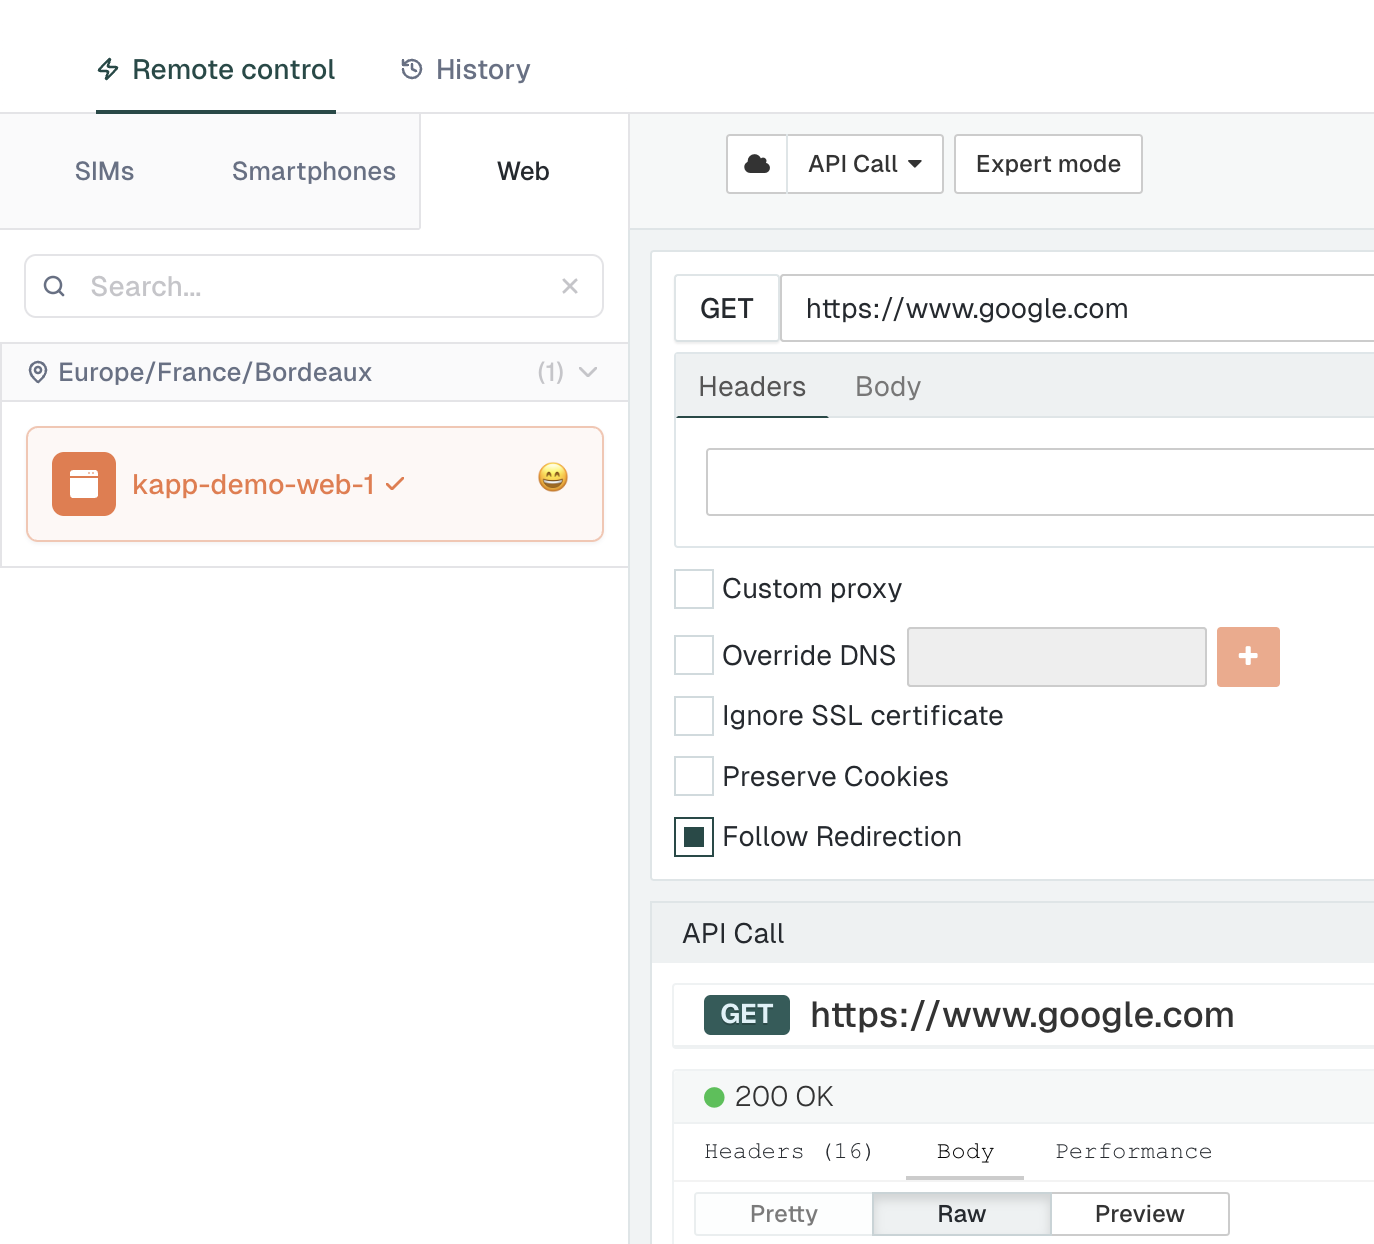Switch to the History tab
1374x1244 pixels.
coord(466,70)
